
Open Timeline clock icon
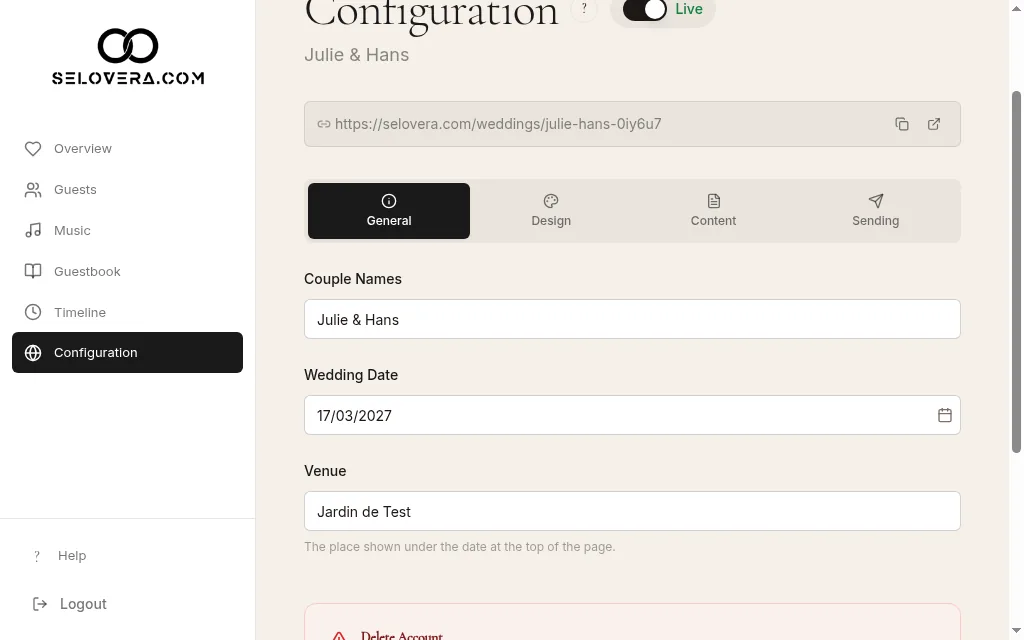click(33, 312)
